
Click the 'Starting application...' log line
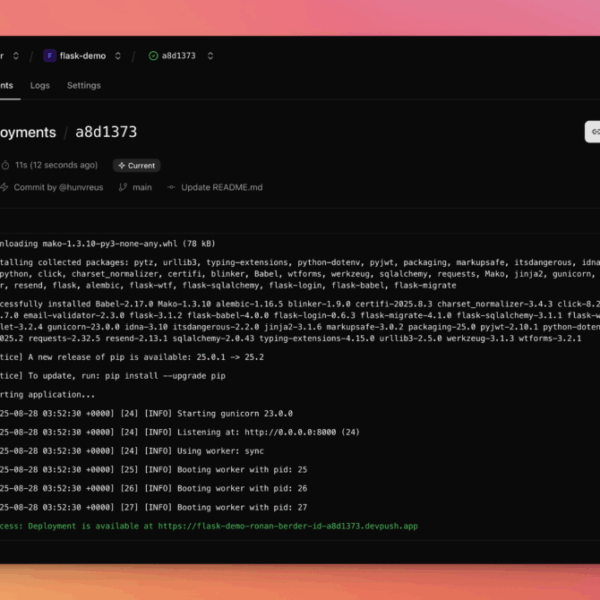pyautogui.click(x=47, y=395)
